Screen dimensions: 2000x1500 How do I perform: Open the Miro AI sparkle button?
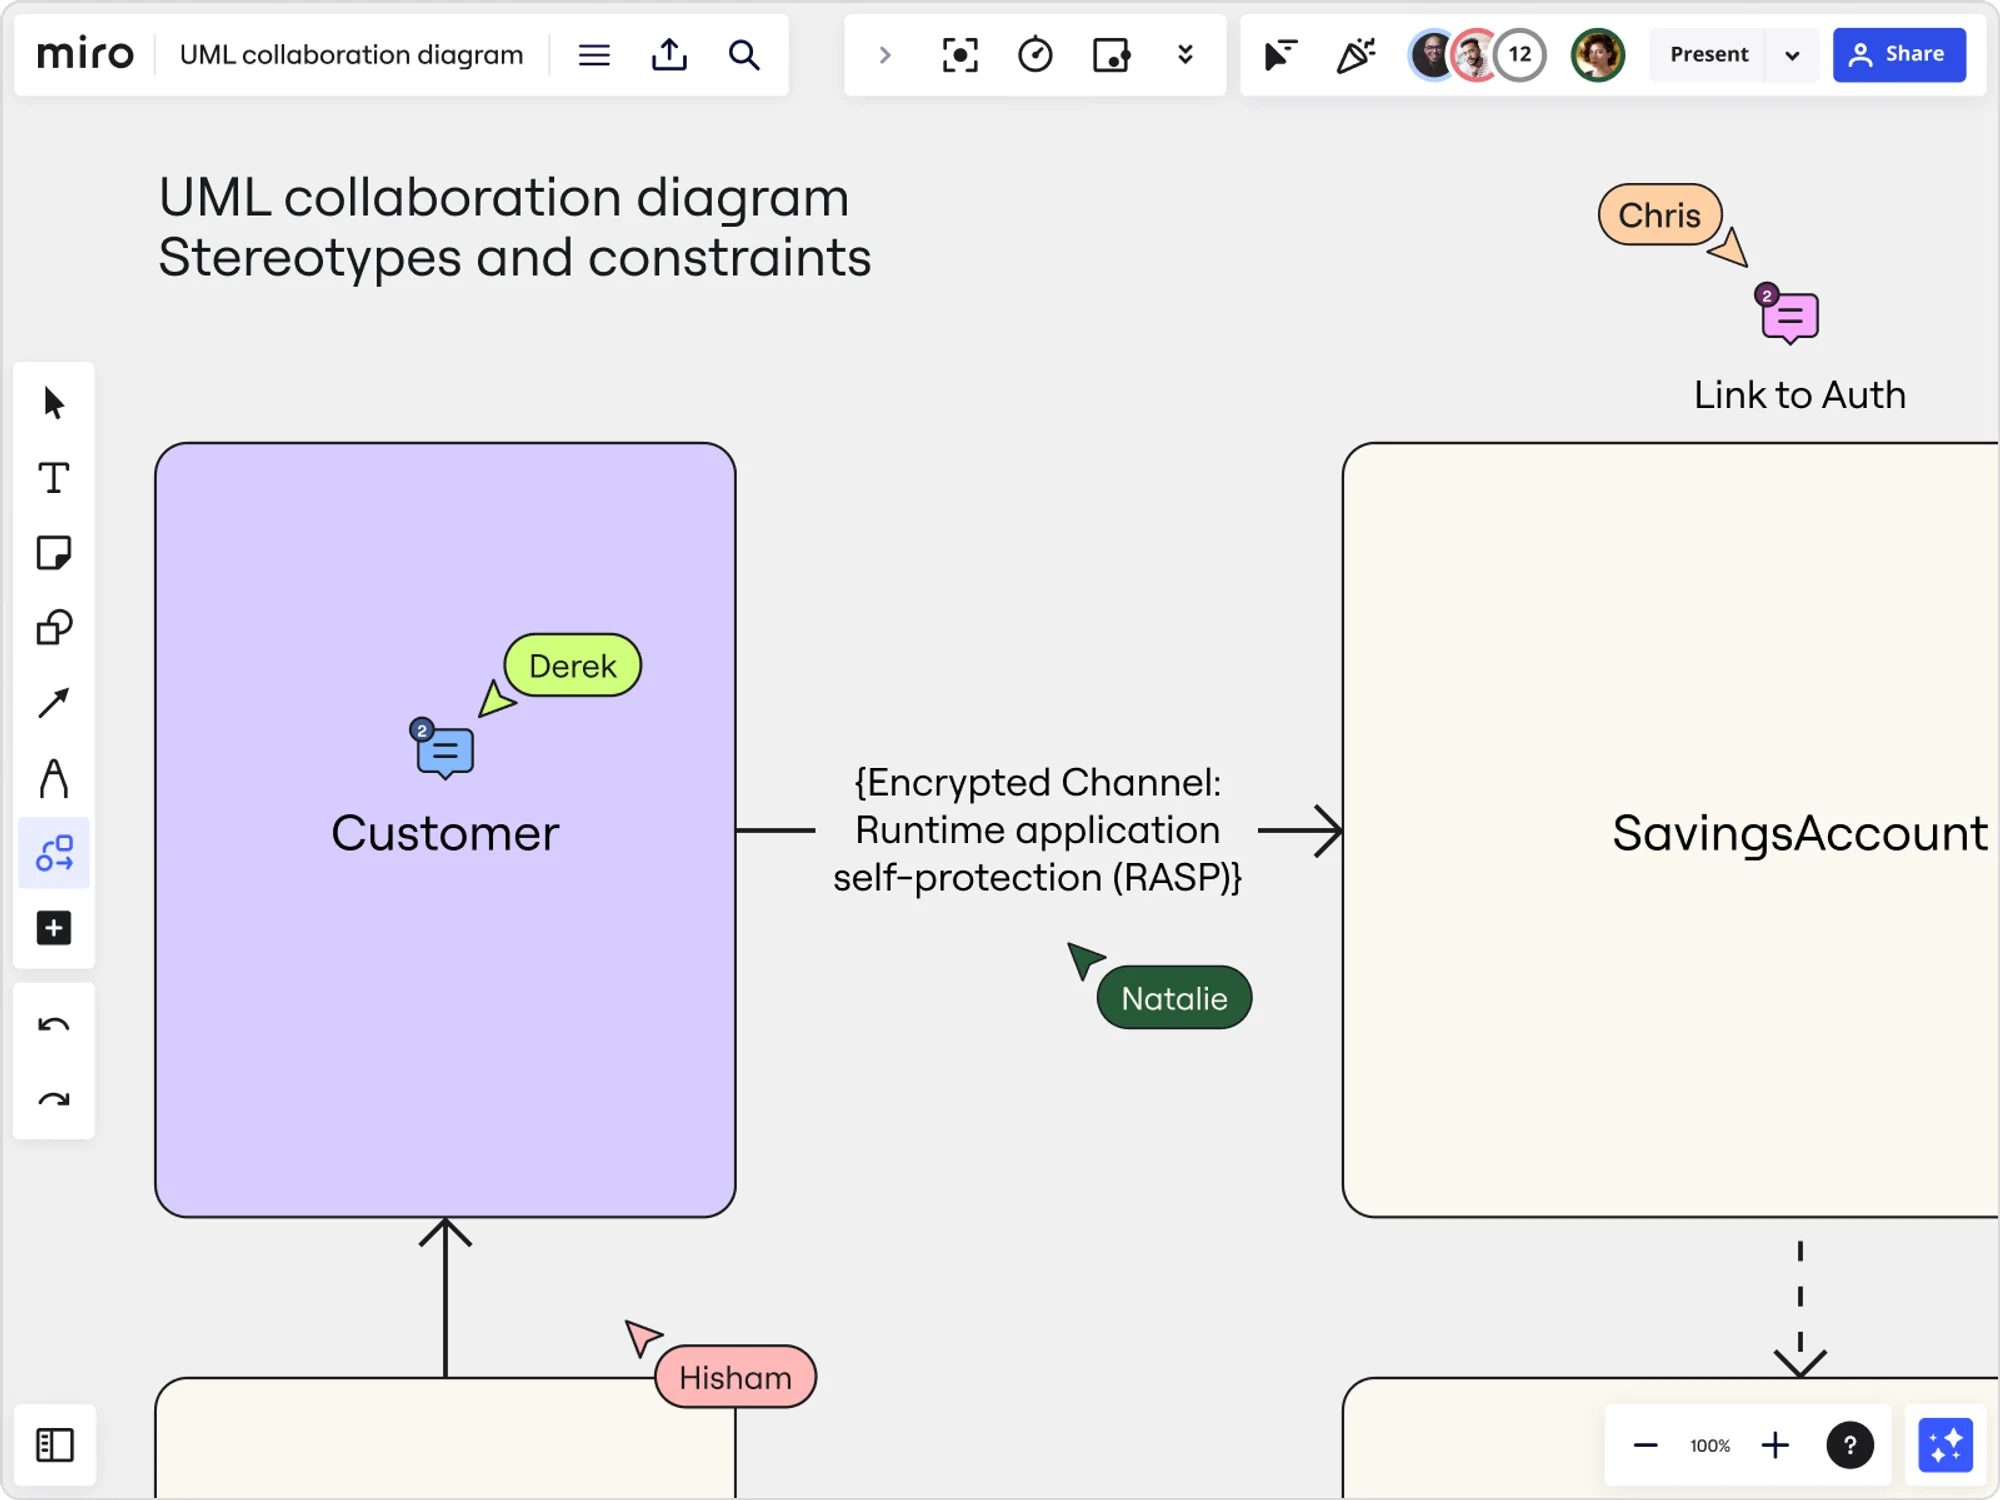click(x=1945, y=1445)
